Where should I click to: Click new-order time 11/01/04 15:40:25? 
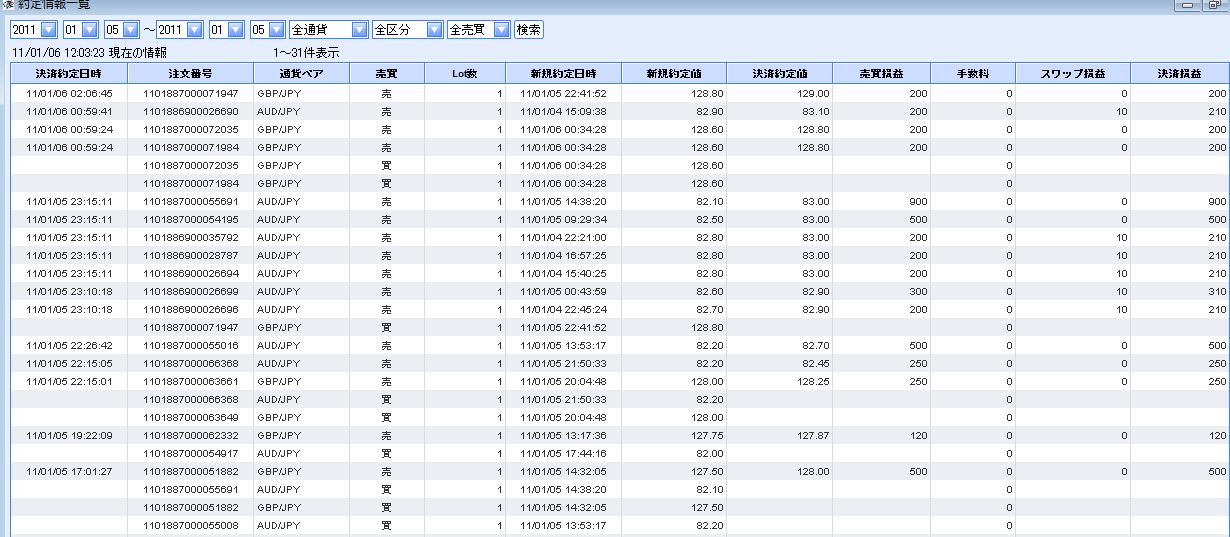tap(563, 273)
